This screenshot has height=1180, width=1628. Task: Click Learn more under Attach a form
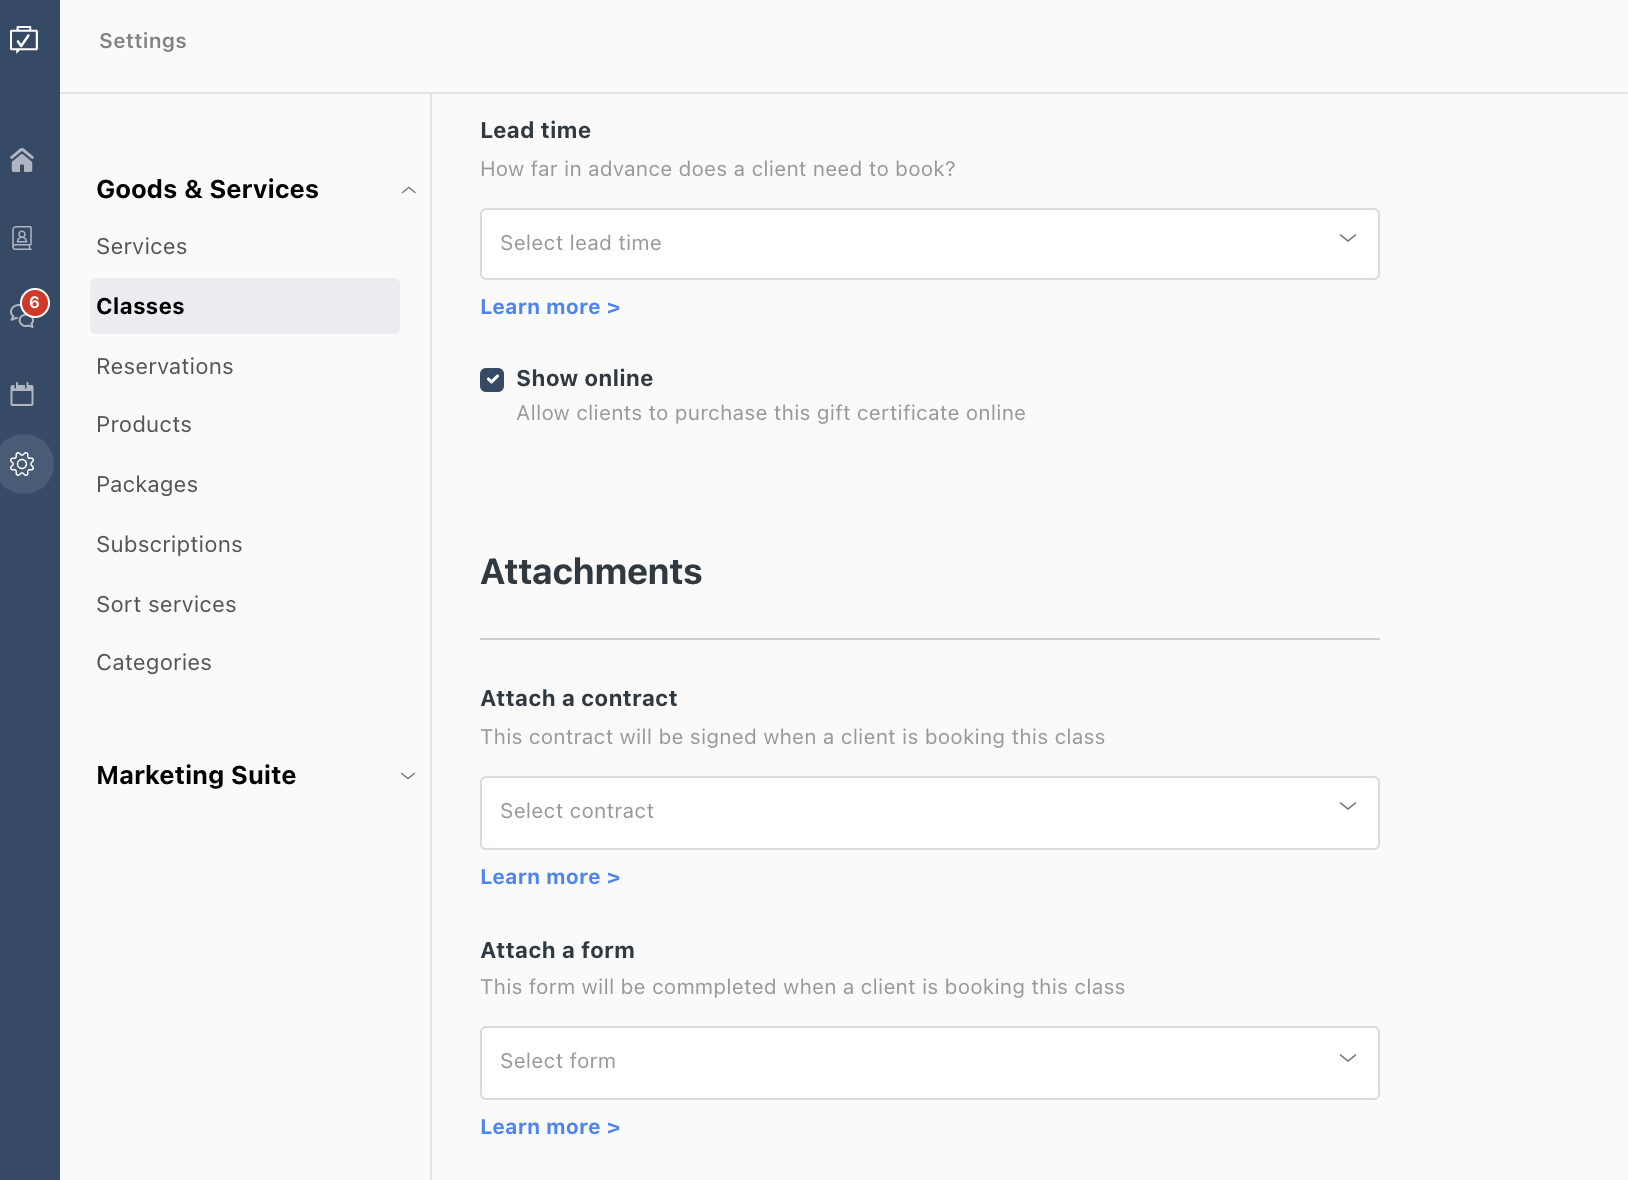550,1127
